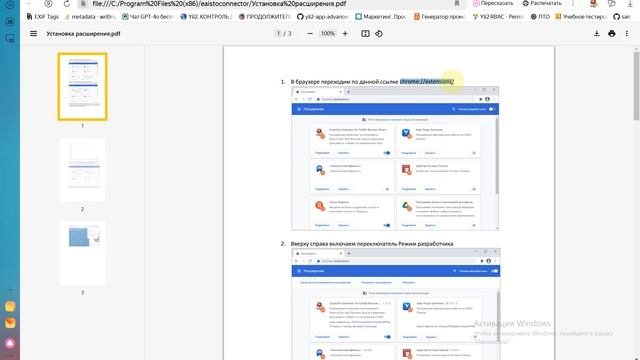Select the page 2 thumbnail

82,170
